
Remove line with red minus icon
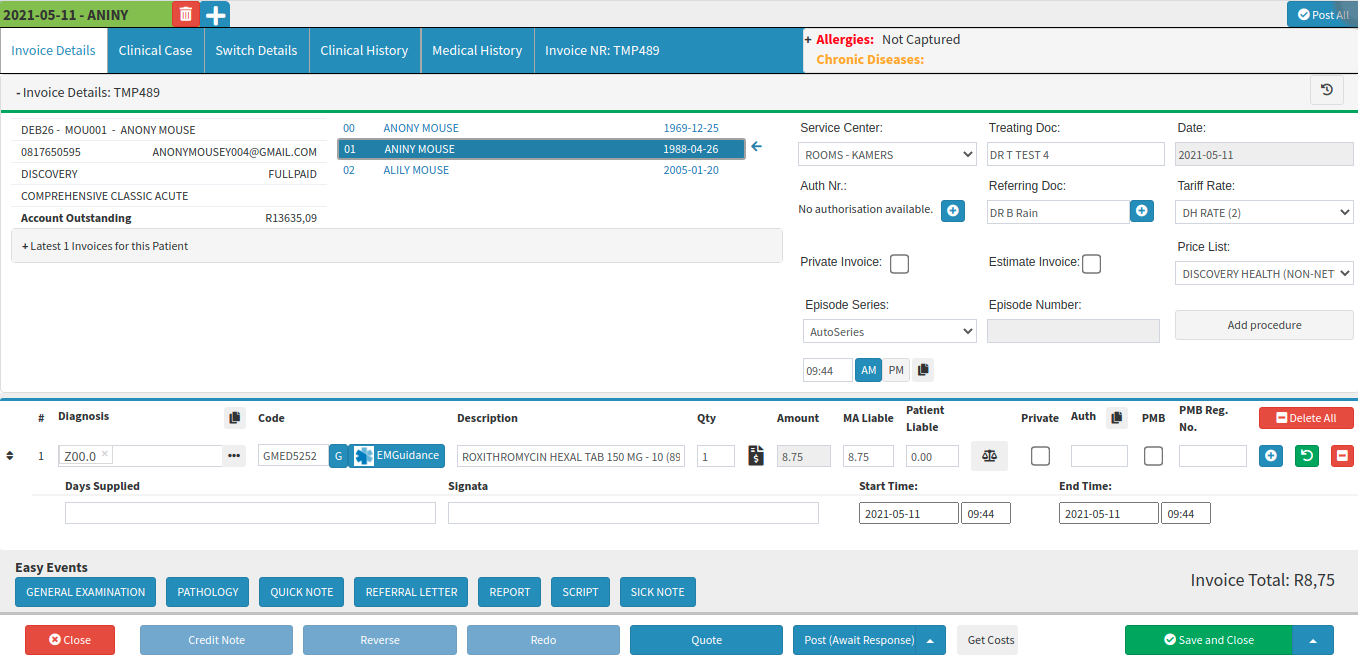coord(1341,456)
